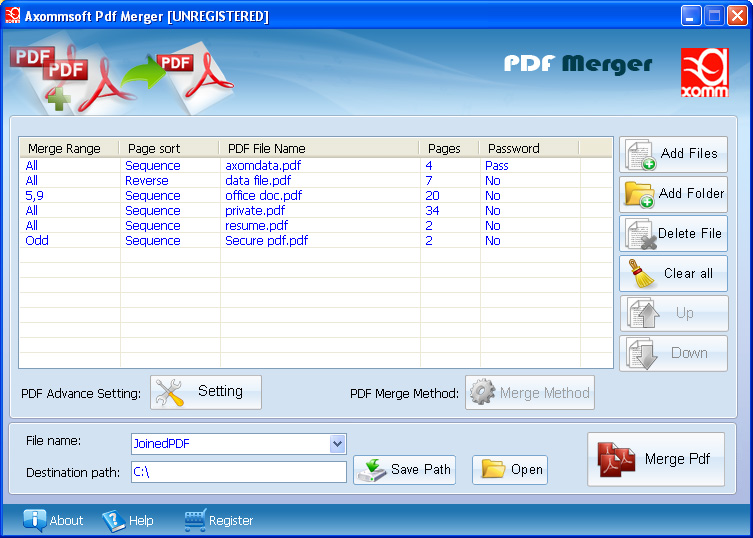This screenshot has width=753, height=538.
Task: Click the Save Path button text
Action: coord(421,469)
